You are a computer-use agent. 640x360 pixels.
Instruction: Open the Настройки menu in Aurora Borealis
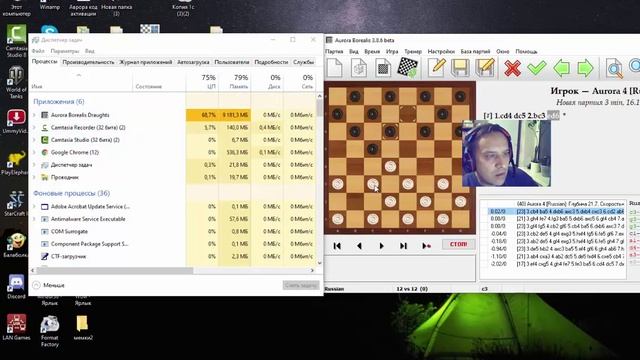(x=441, y=51)
